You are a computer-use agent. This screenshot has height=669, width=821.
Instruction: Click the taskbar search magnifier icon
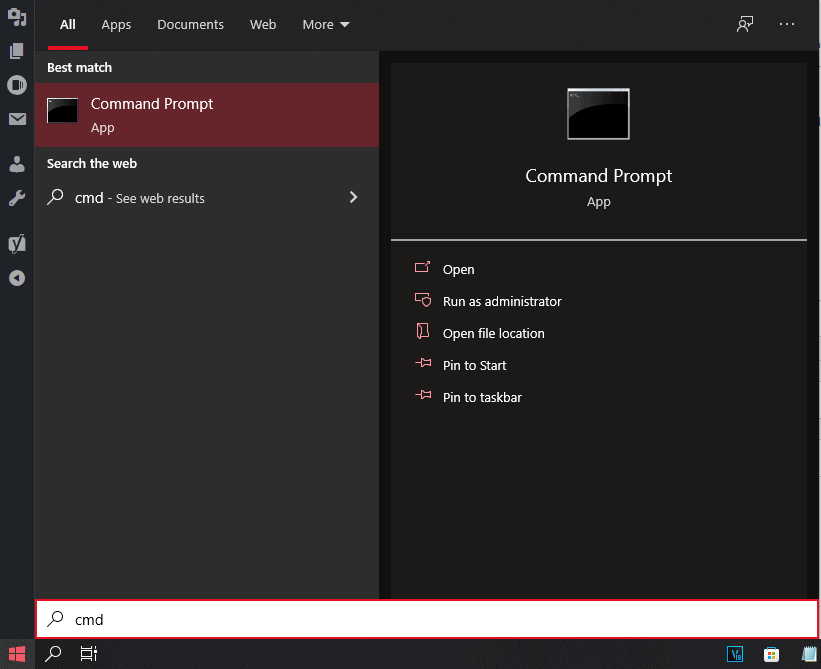click(53, 654)
